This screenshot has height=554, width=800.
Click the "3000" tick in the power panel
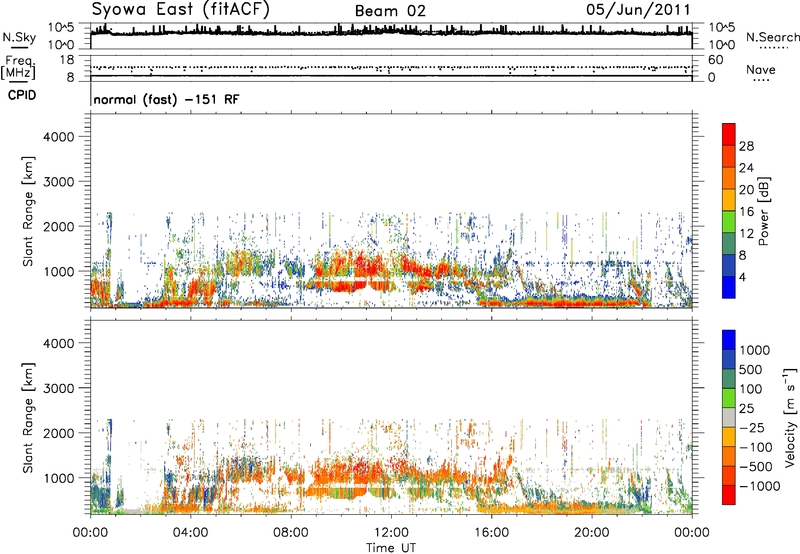59,182
